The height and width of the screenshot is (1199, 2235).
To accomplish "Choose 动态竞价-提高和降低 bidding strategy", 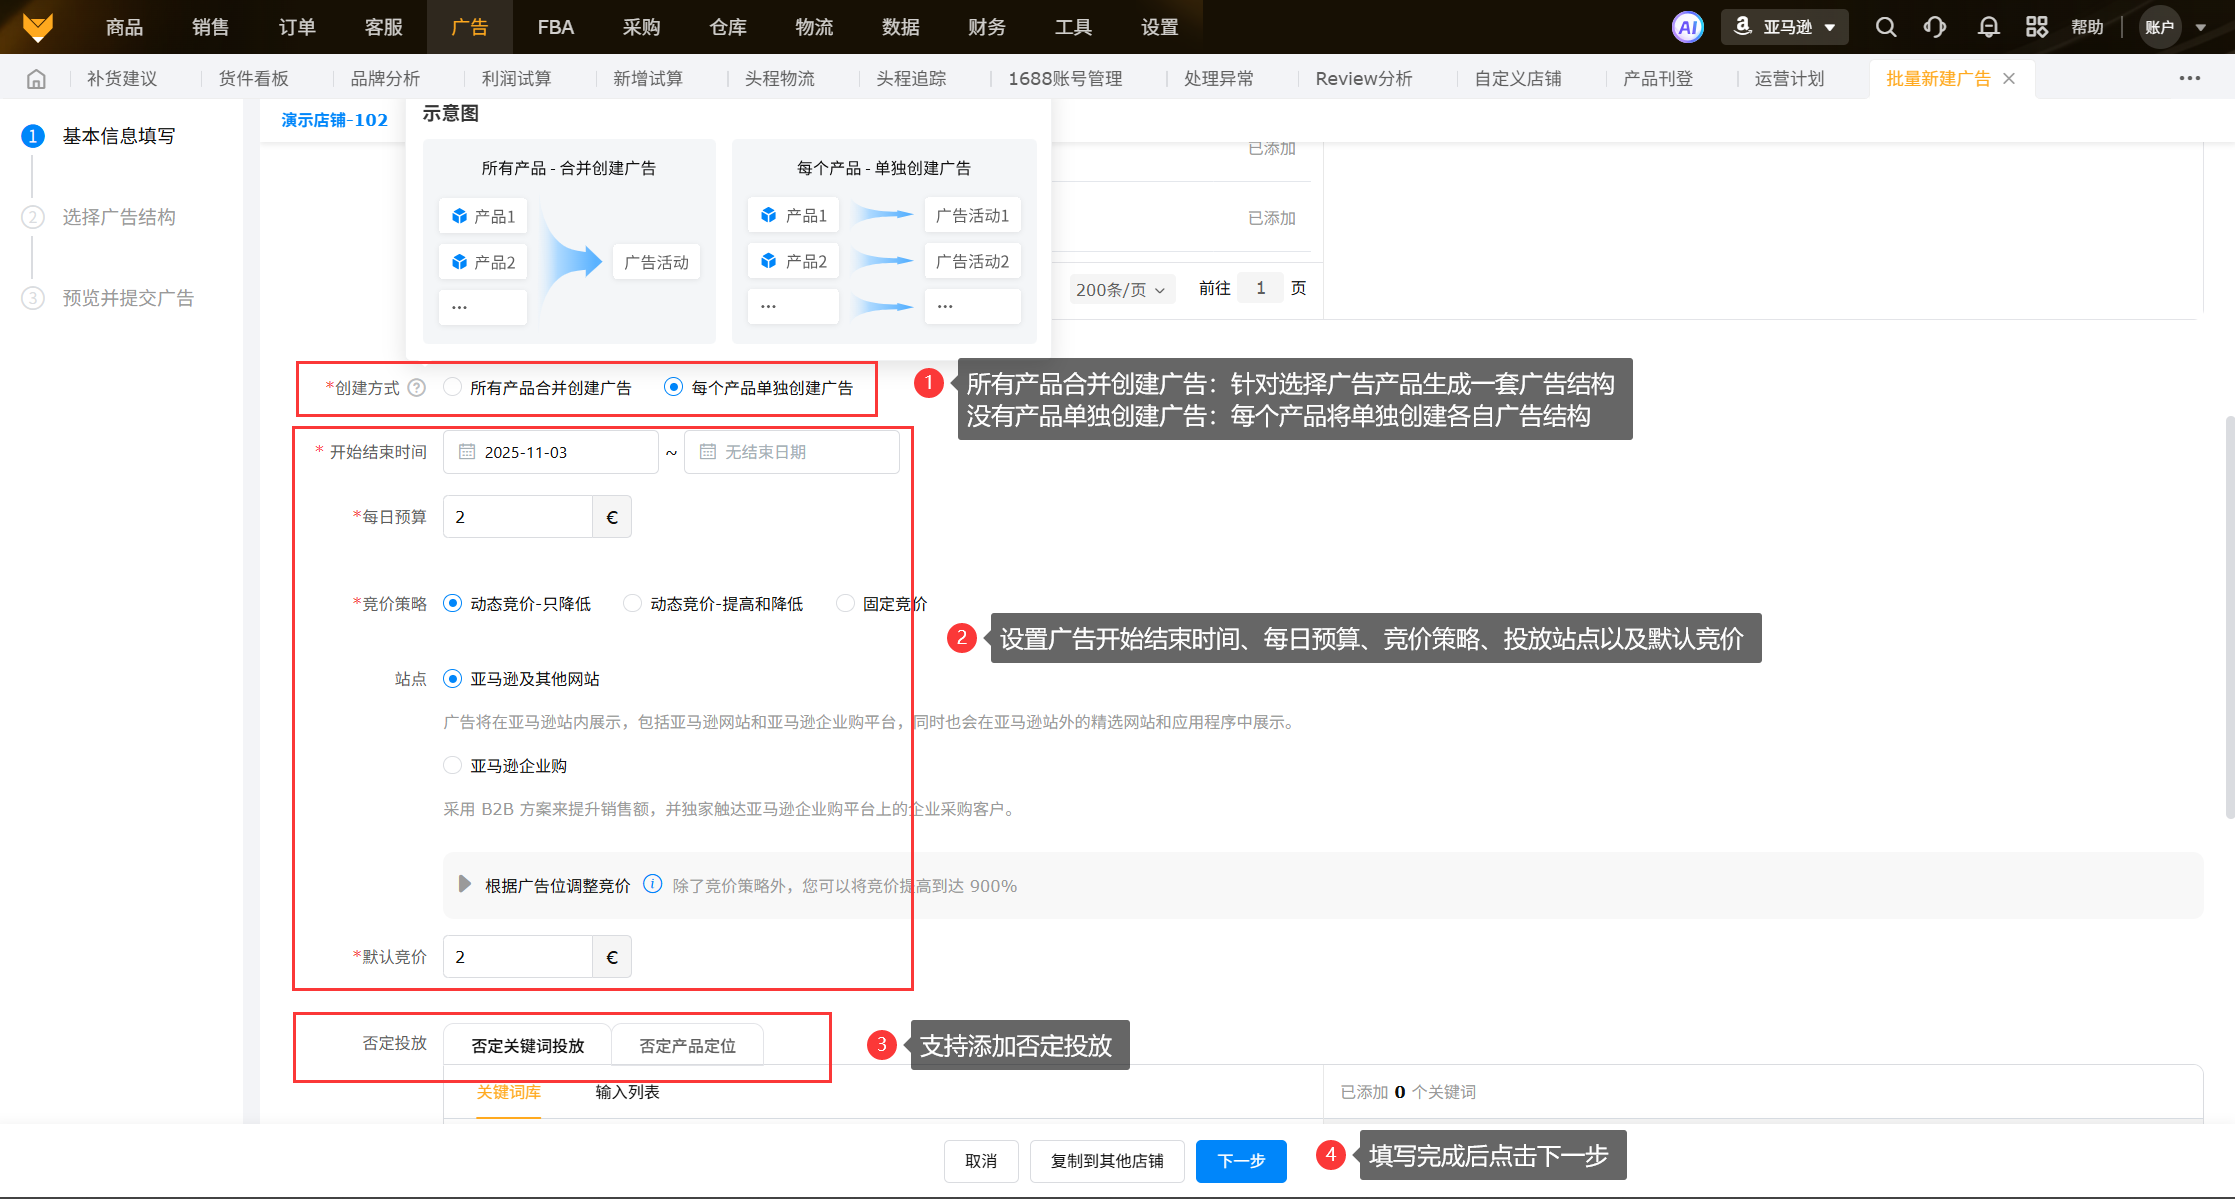I will click(632, 603).
